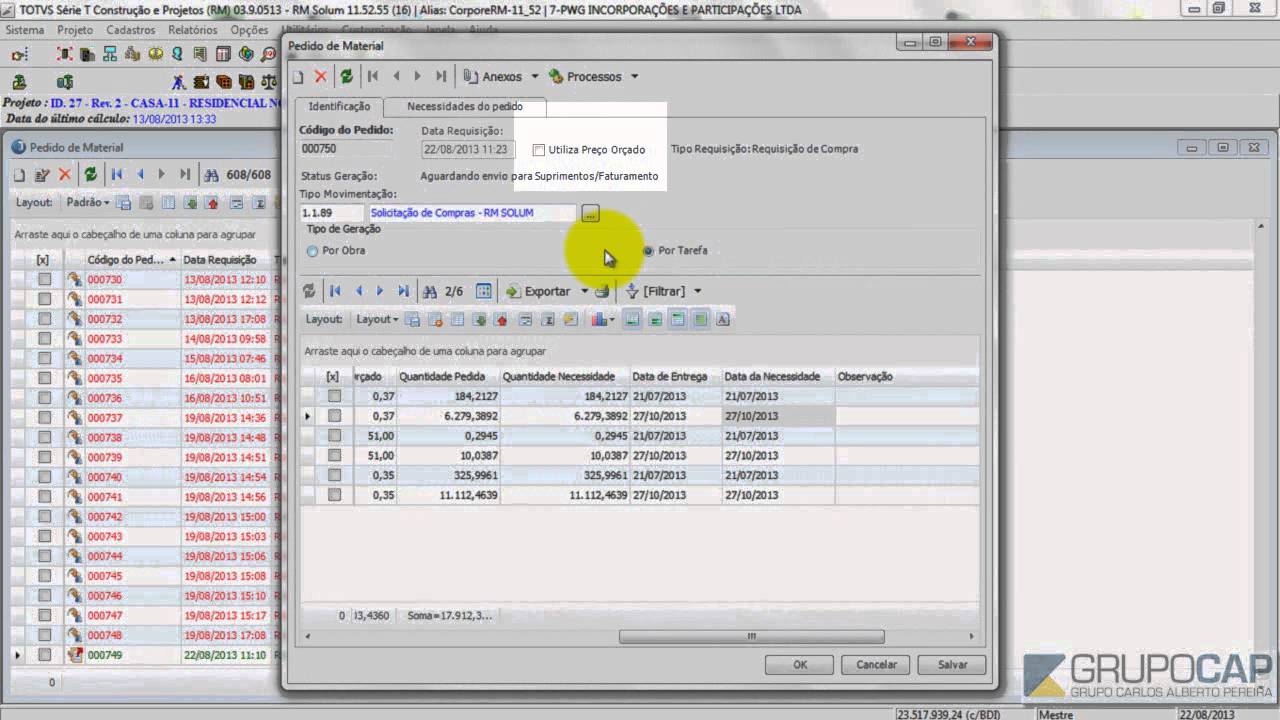Click the worker figure icon in main toolbar

click(x=178, y=82)
